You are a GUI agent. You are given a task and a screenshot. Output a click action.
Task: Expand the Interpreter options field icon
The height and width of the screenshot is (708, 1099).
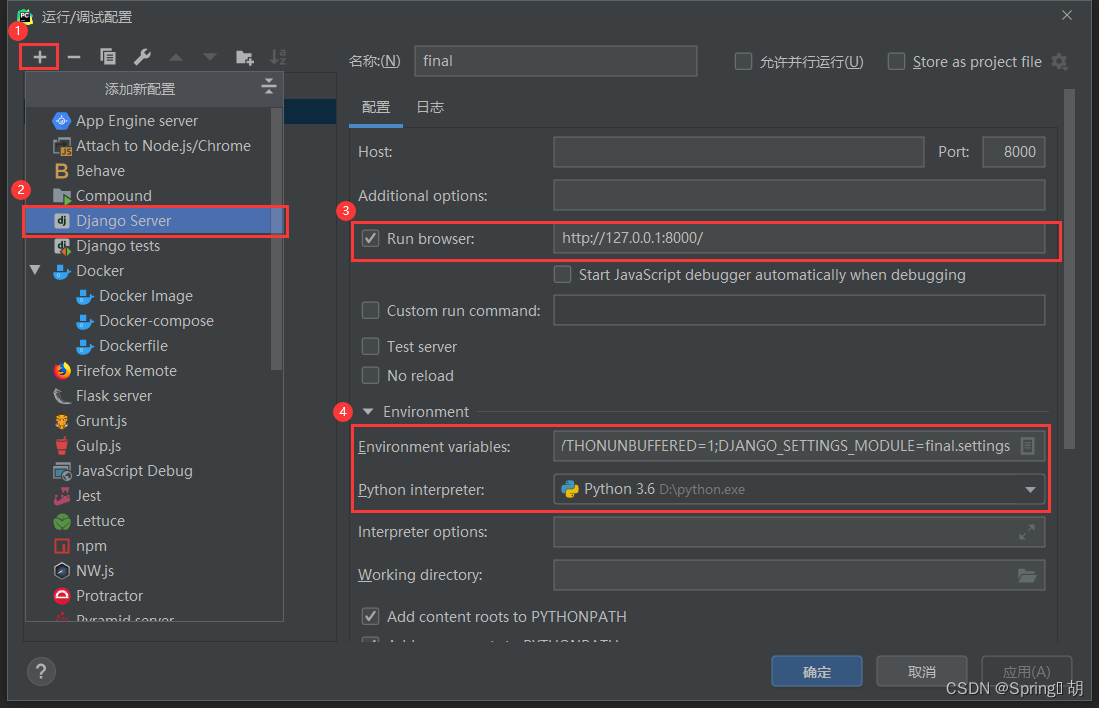tap(1027, 532)
